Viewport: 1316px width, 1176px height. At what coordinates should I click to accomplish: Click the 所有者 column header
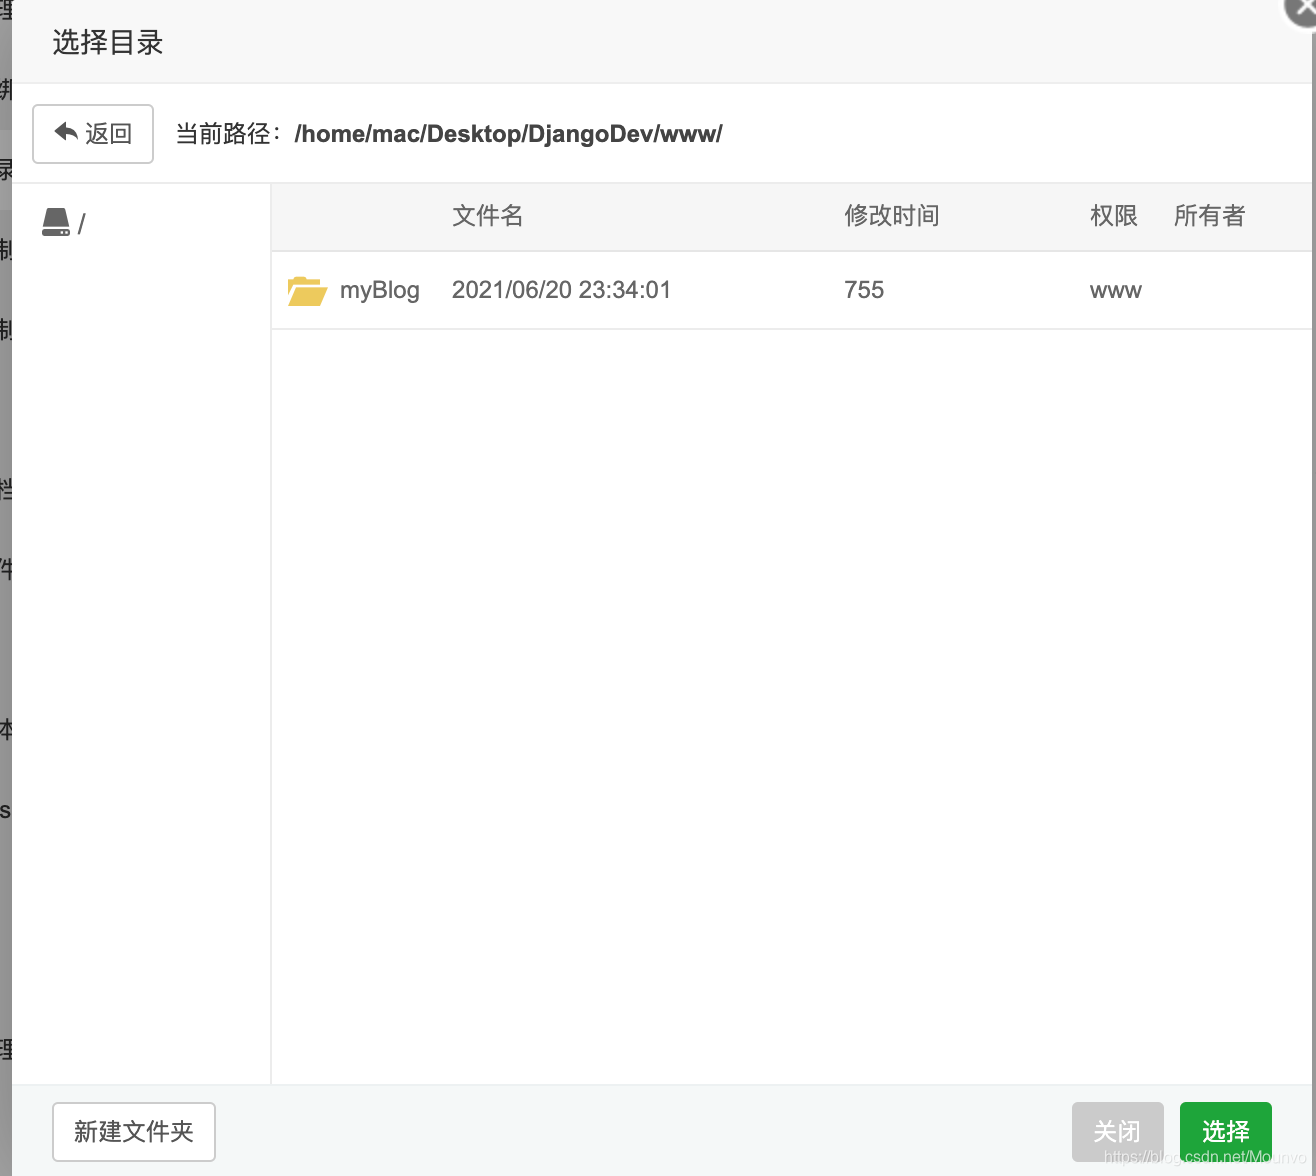pos(1209,216)
